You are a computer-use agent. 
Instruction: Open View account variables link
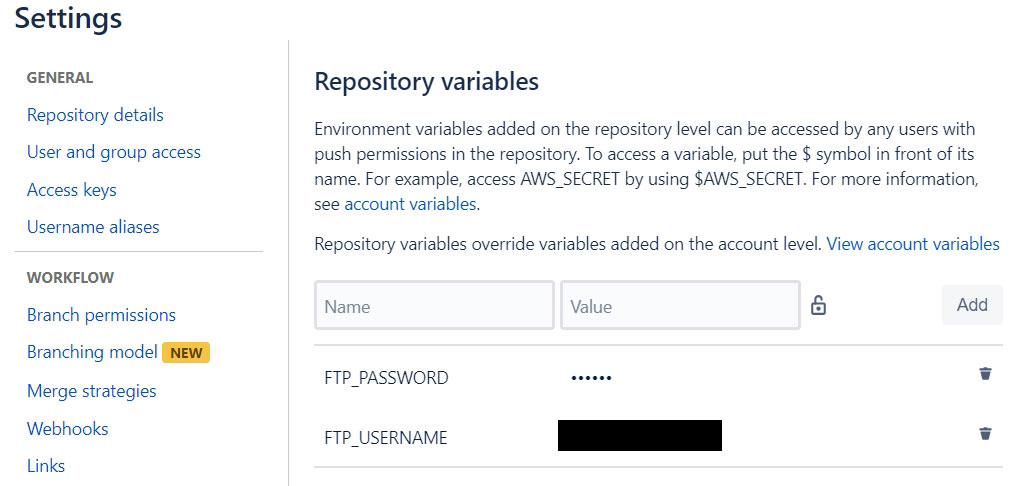point(912,244)
